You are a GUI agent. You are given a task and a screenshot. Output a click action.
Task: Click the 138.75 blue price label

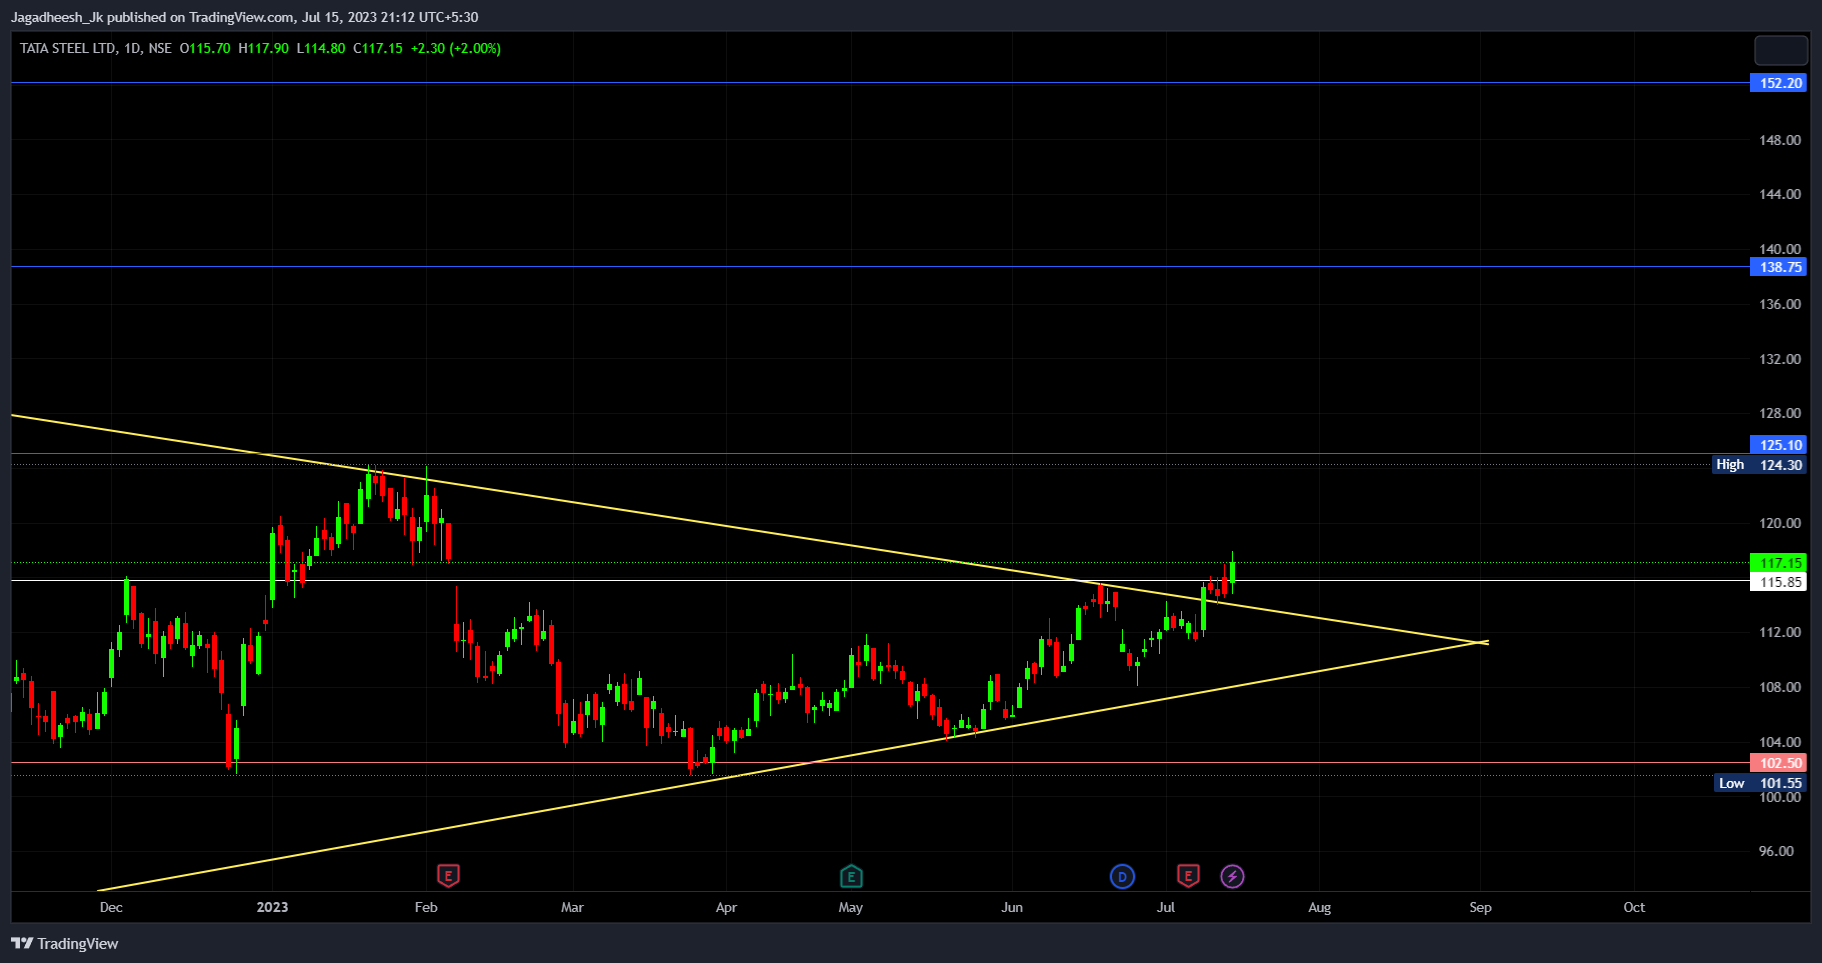1780,267
